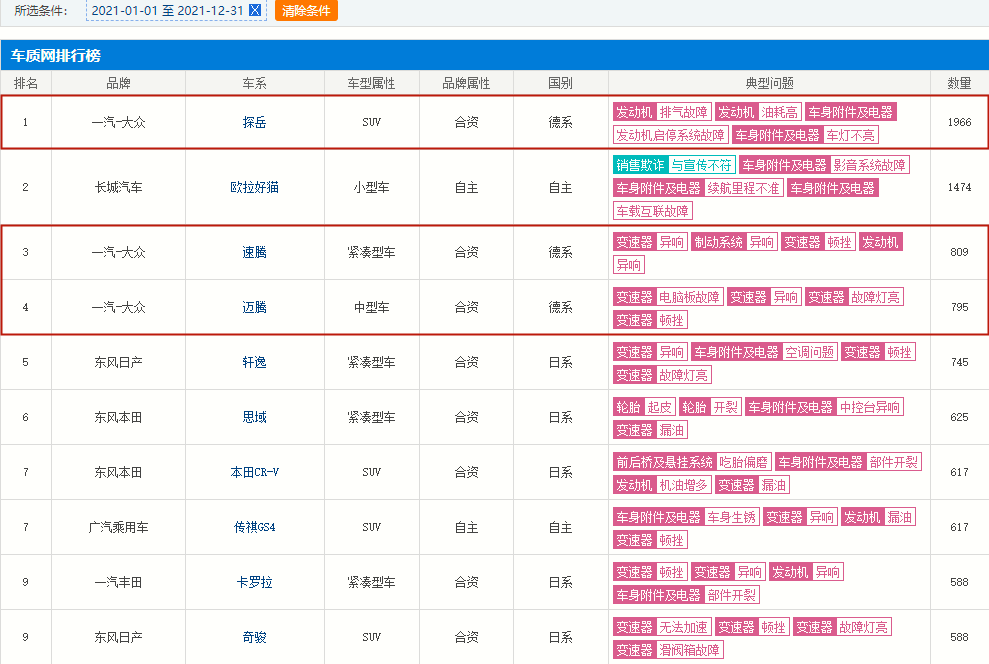Click the 排名 column header
989x664 pixels.
(26, 83)
